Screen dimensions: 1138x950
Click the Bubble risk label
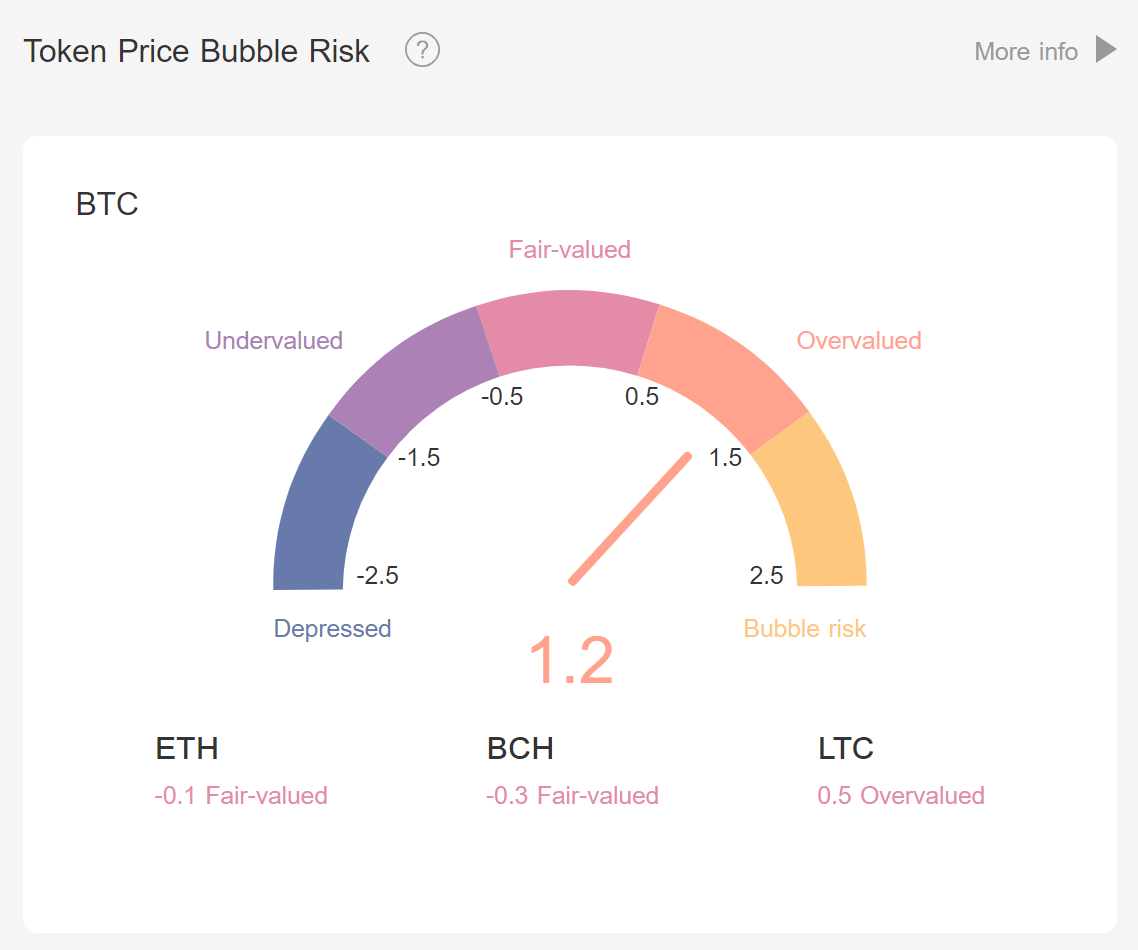point(805,628)
